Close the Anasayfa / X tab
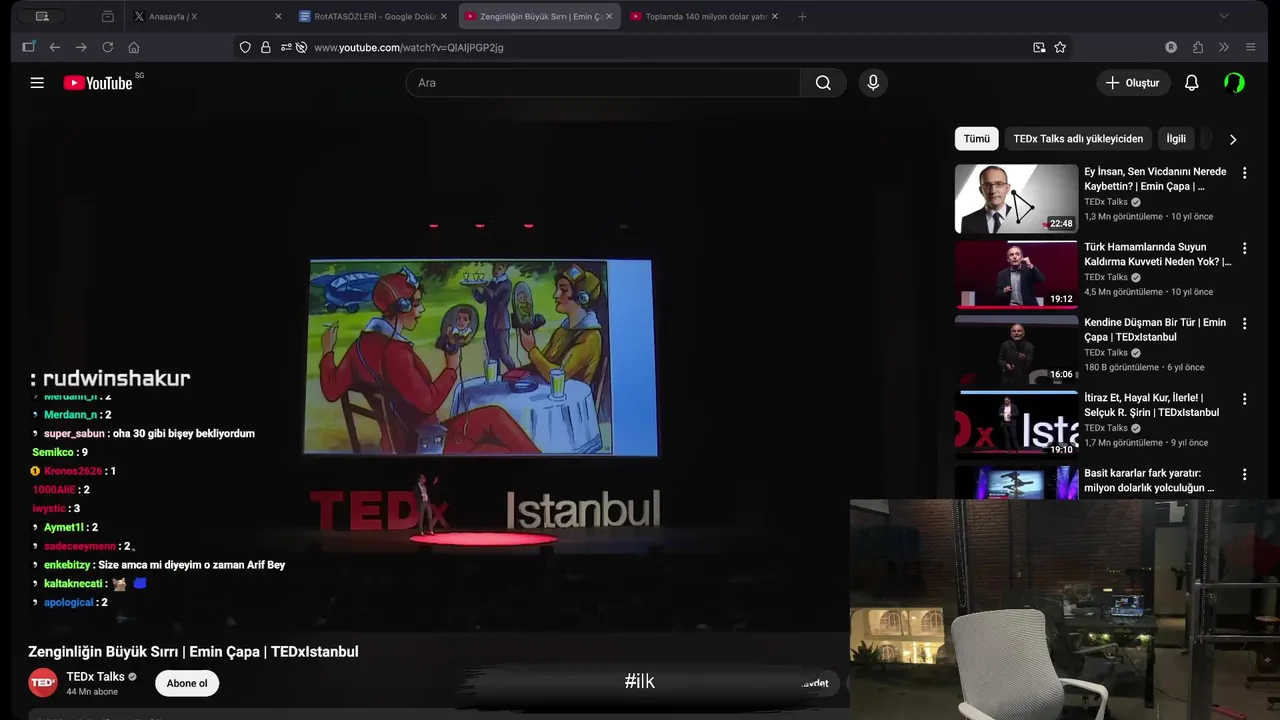The width and height of the screenshot is (1280, 720). [278, 16]
